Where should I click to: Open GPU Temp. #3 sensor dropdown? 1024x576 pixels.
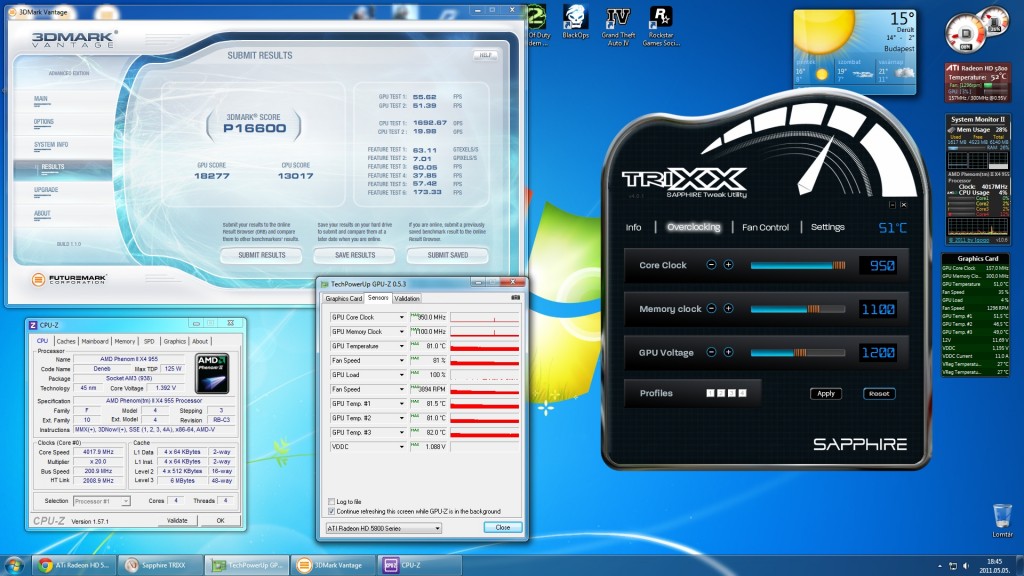click(x=402, y=432)
